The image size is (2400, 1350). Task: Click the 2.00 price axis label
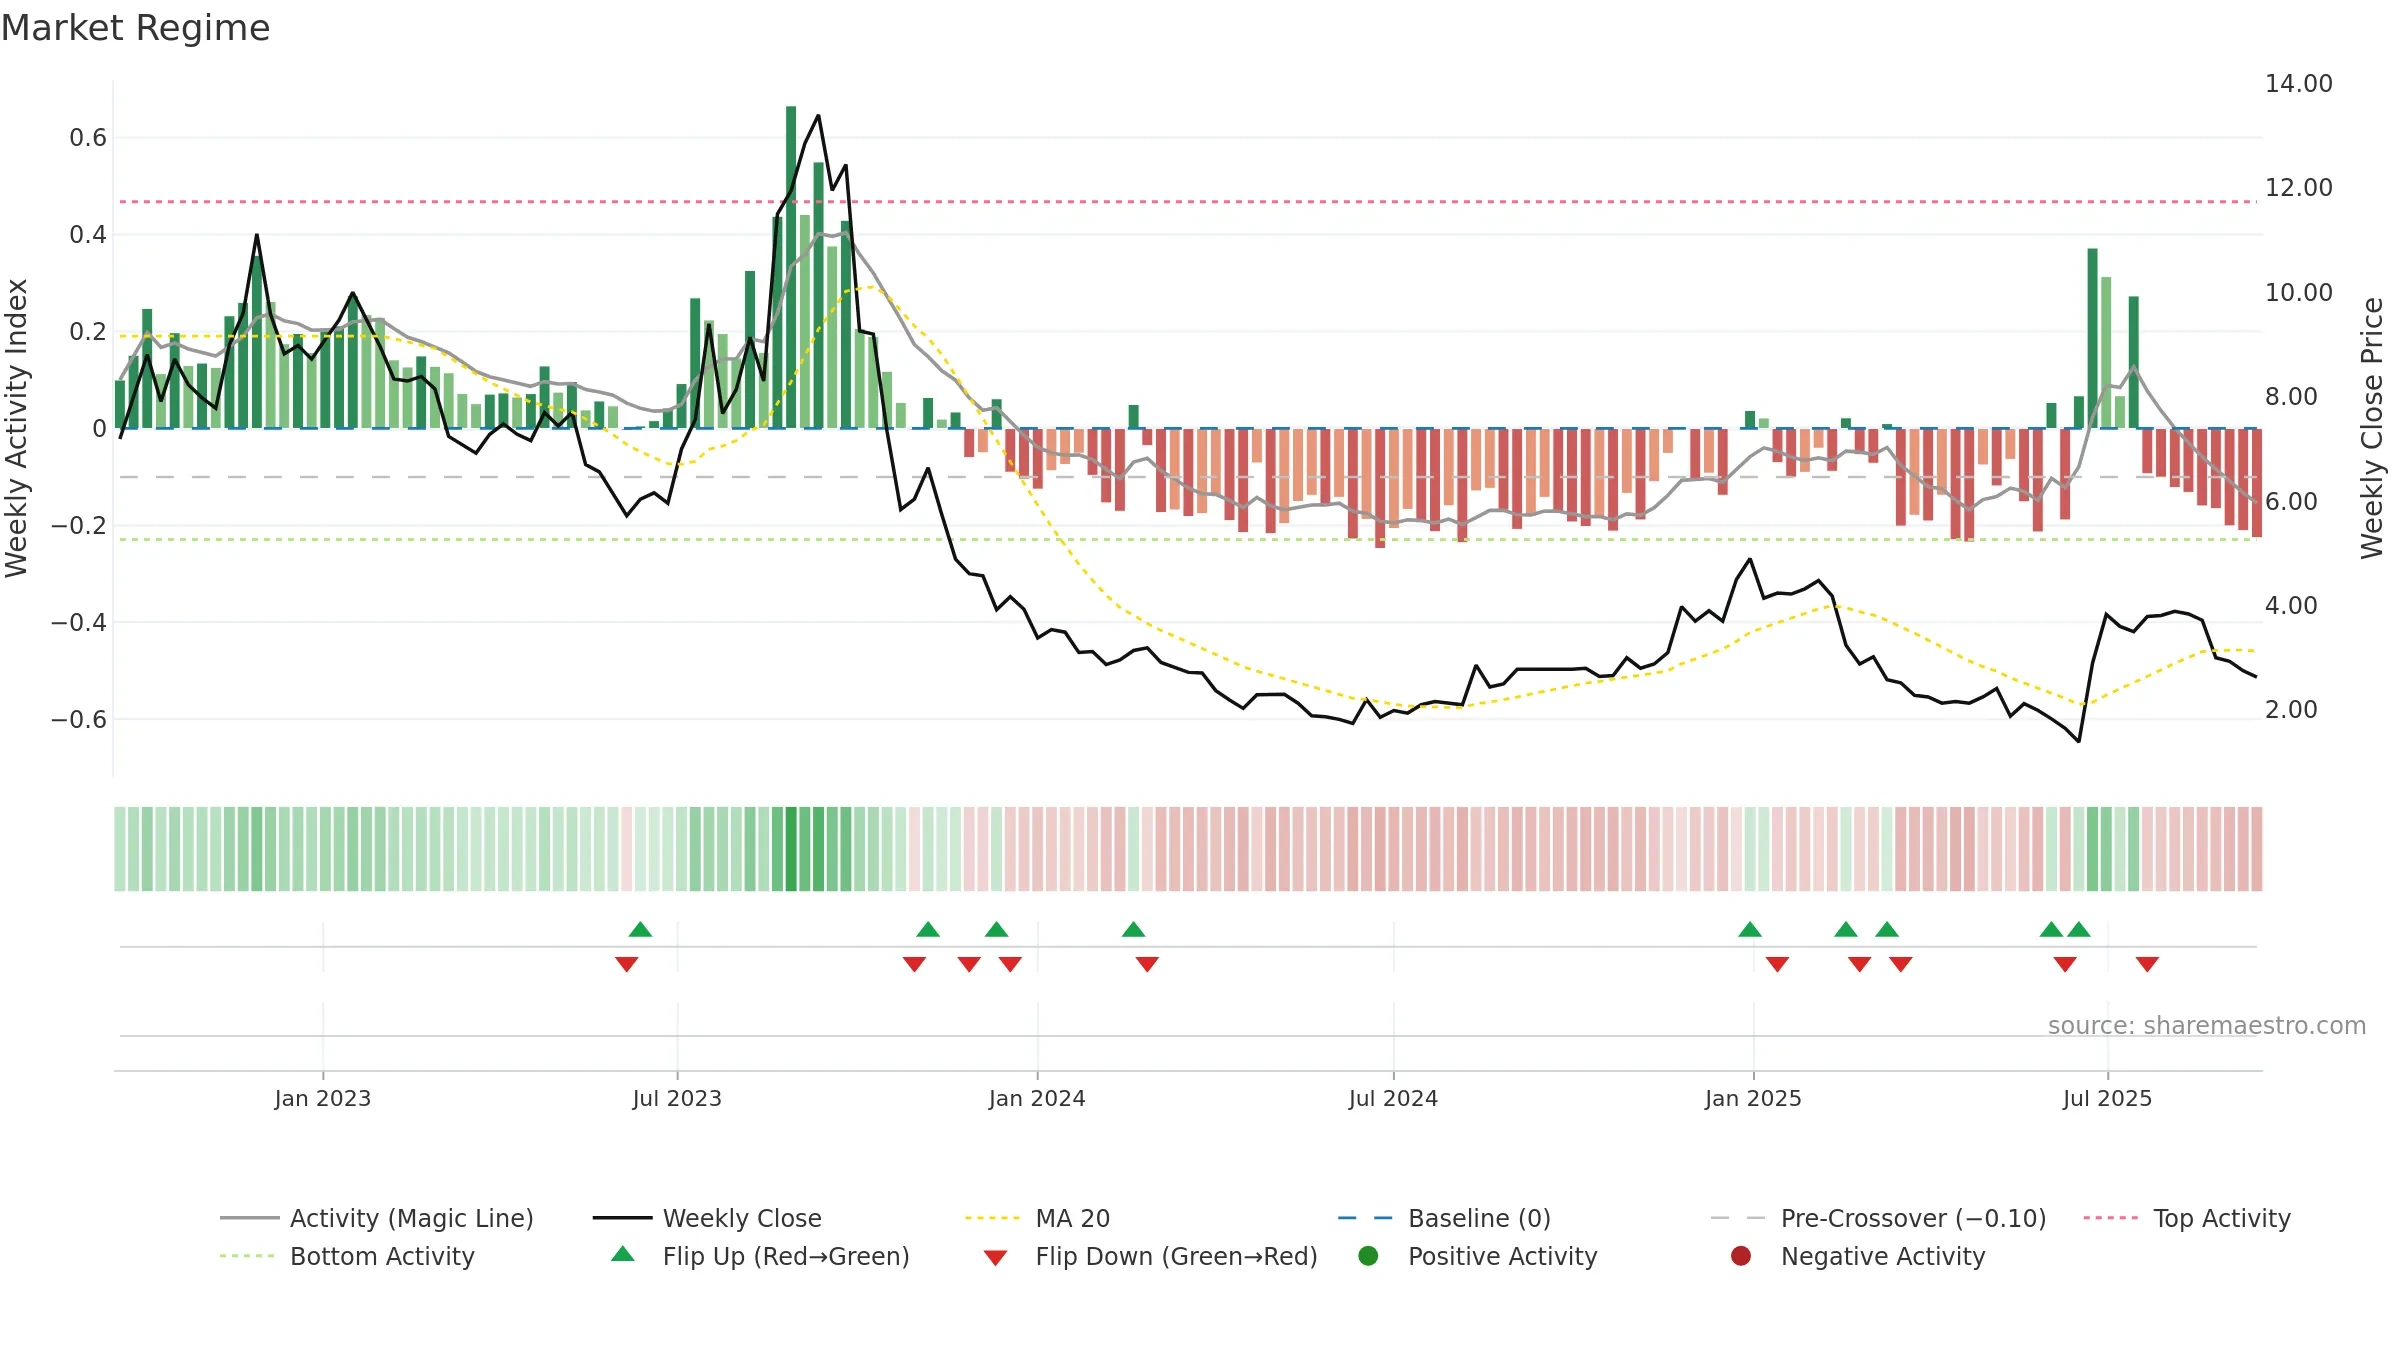[x=2291, y=710]
